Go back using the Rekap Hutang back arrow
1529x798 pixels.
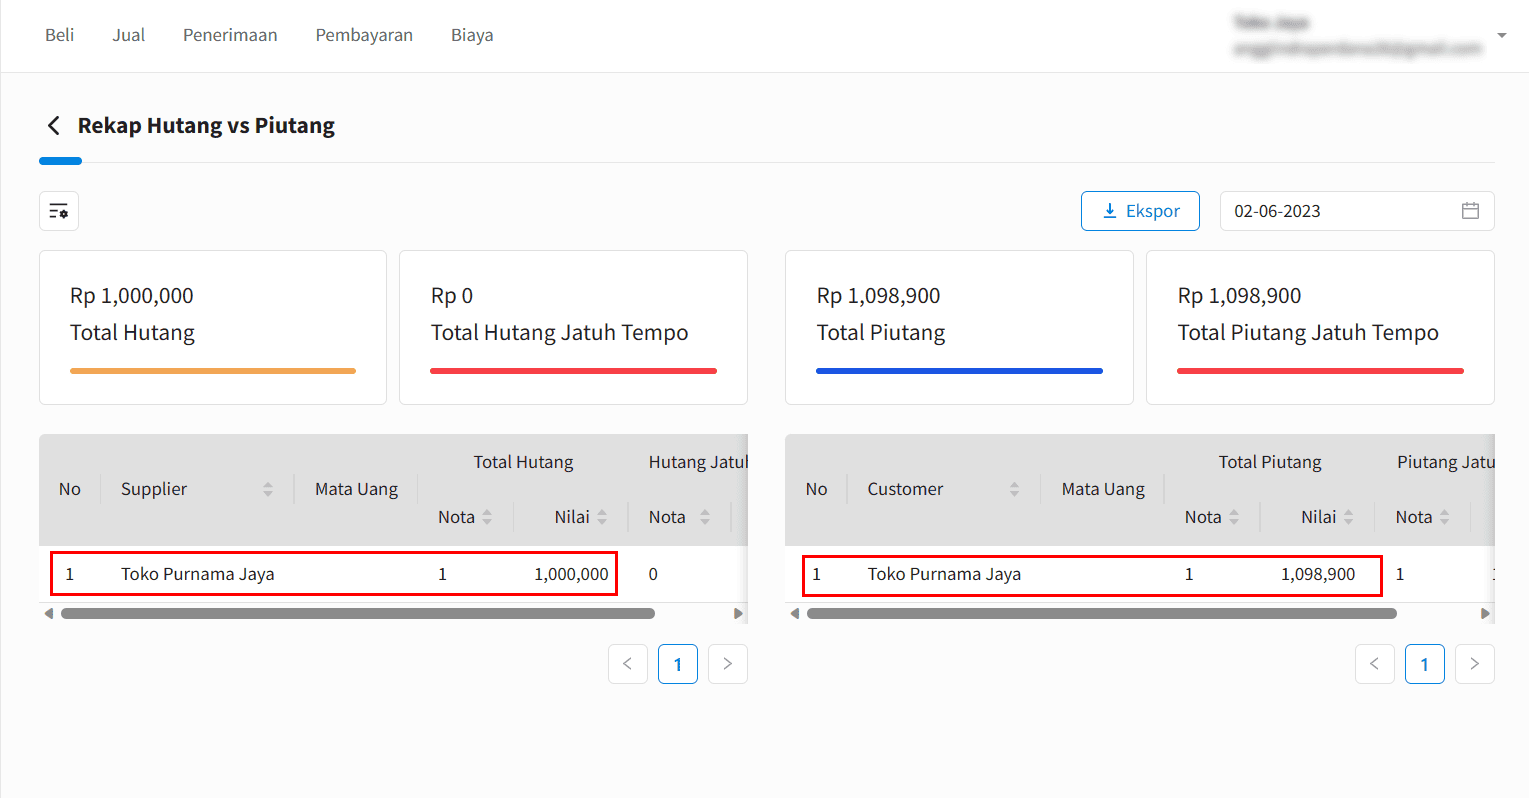[54, 126]
